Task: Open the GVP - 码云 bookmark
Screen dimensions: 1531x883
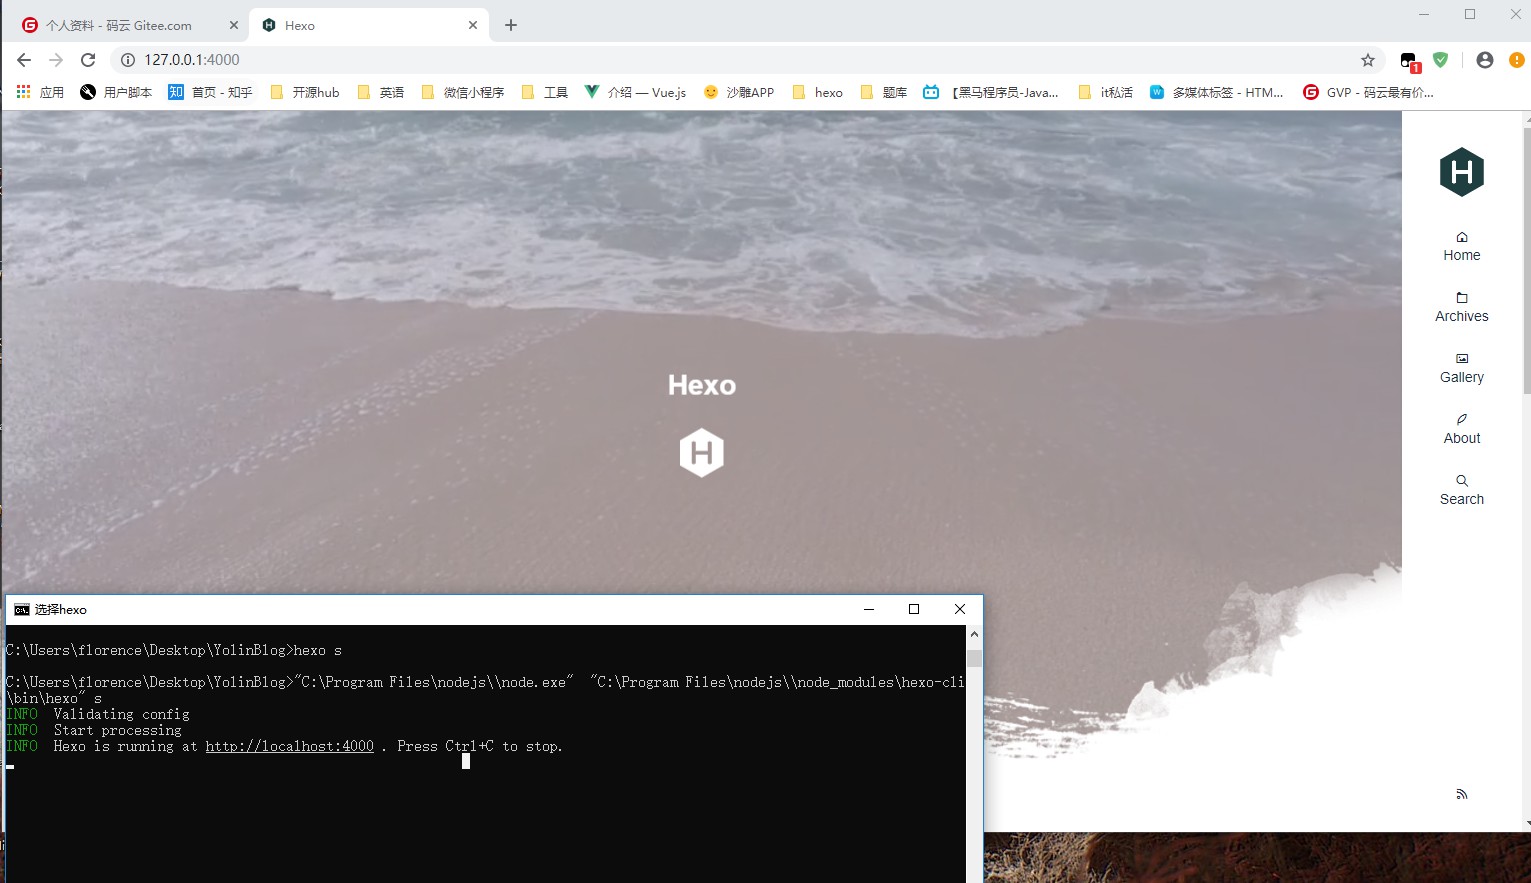Action: (x=1368, y=92)
